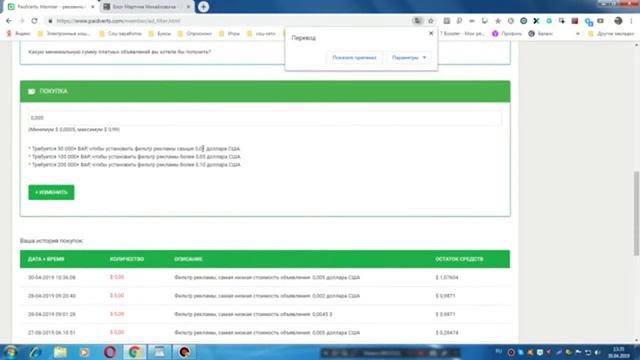This screenshot has height=360, width=640.
Task: Reload the page with the refresh icon
Action: pyautogui.click(x=34, y=21)
